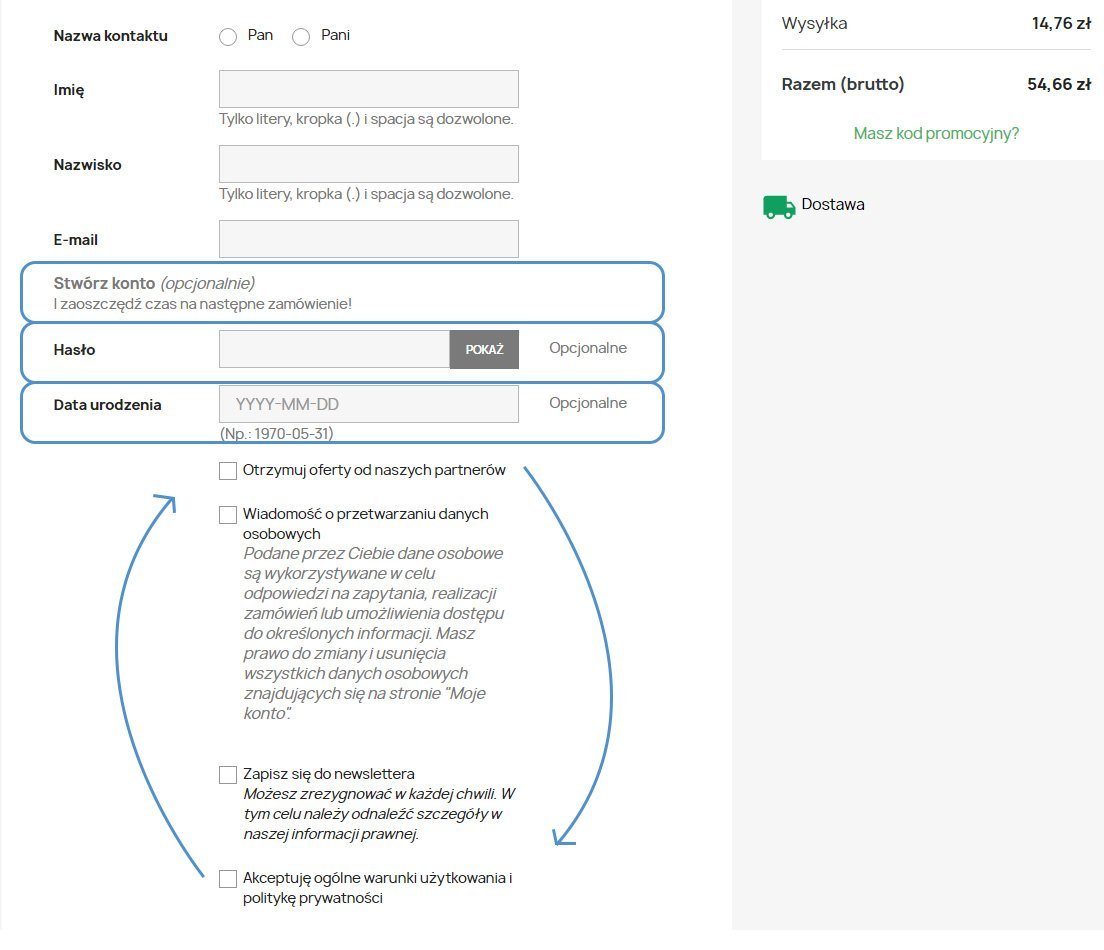Click the Data urodzenia label

tap(107, 405)
